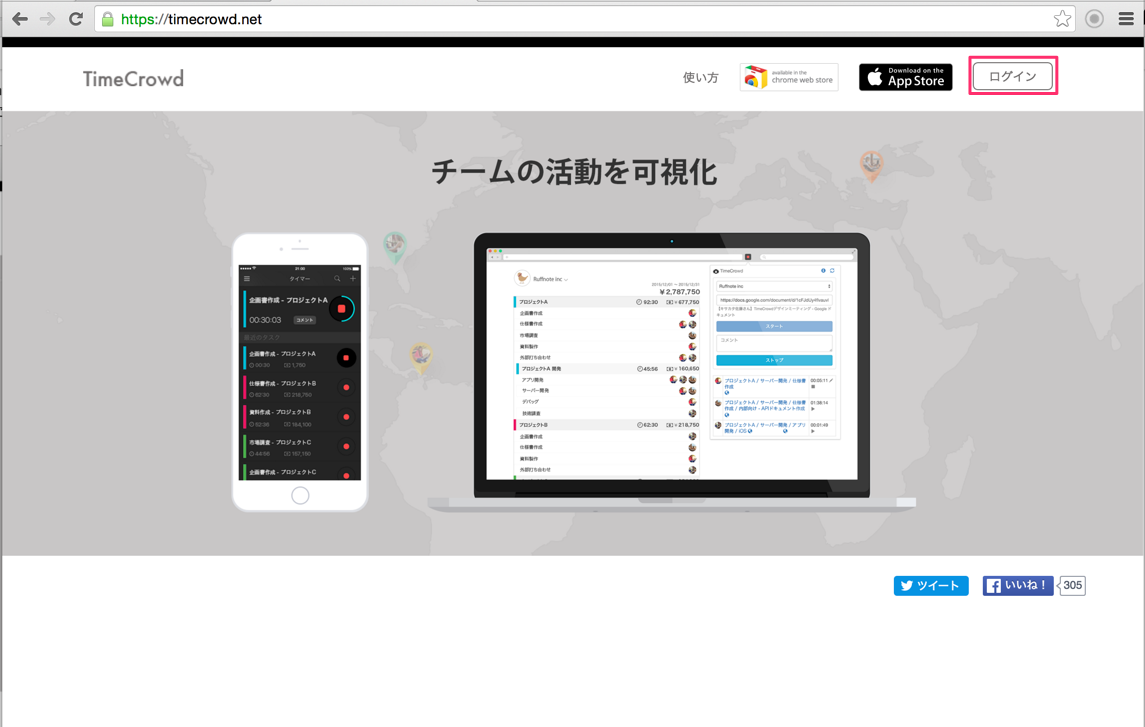Open the Chrome hamburger menu
1145x727 pixels.
1126,19
